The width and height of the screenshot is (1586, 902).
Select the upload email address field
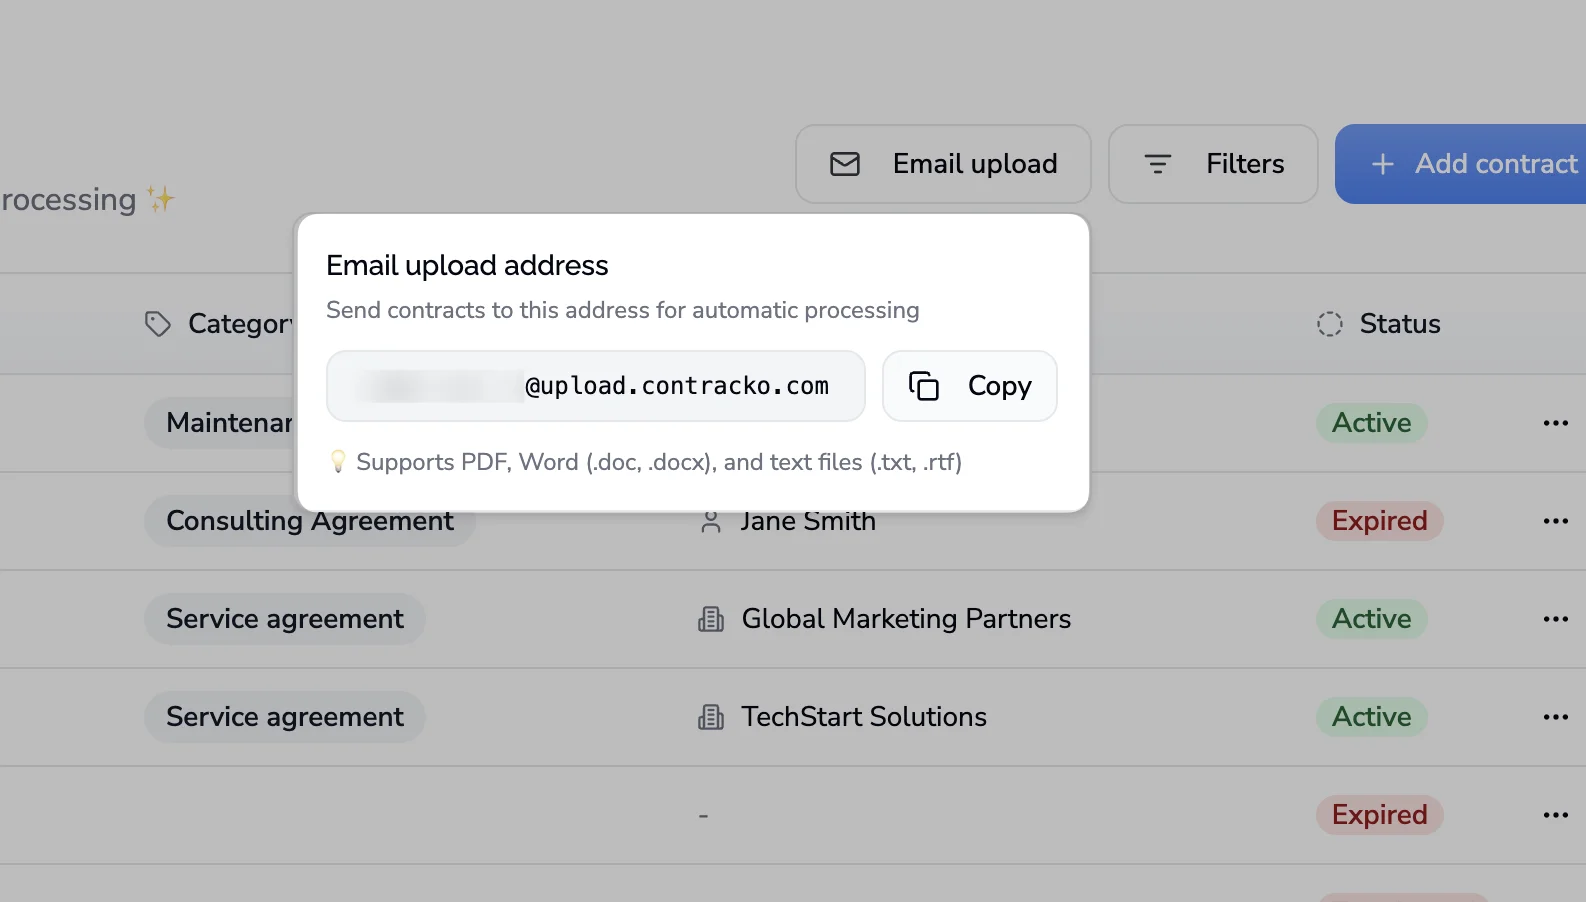[595, 386]
